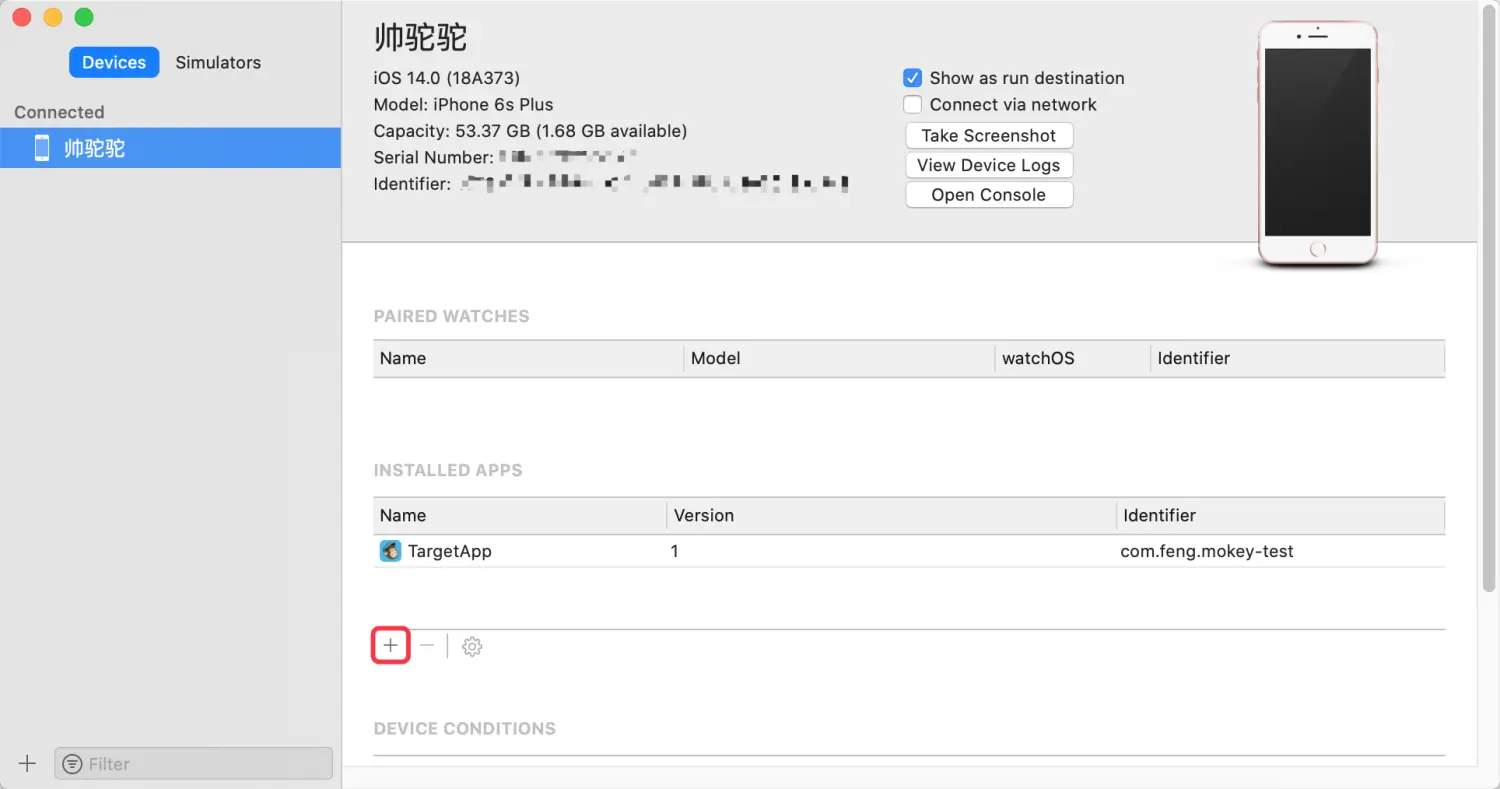Viewport: 1500px width, 789px height.
Task: Click the filter icon in the sidebar search field
Action: (72, 764)
